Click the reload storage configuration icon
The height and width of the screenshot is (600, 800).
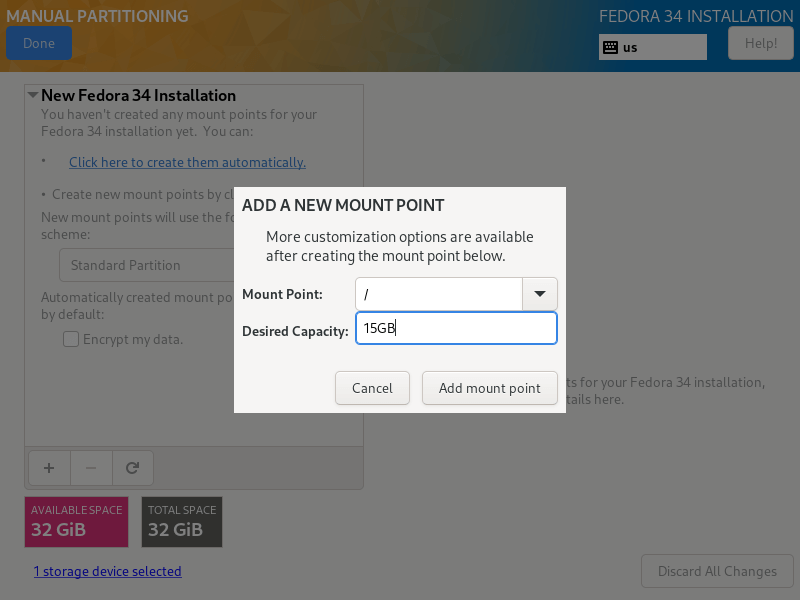click(132, 467)
